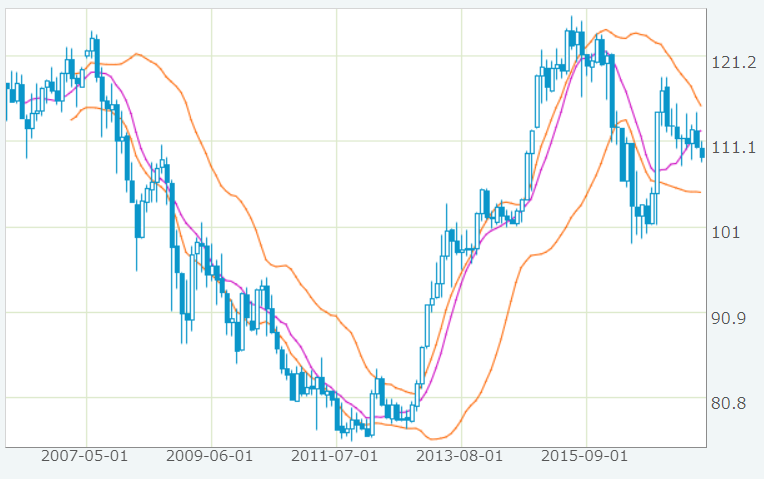Select the 80.8 price axis label
The height and width of the screenshot is (479, 764).
[728, 403]
